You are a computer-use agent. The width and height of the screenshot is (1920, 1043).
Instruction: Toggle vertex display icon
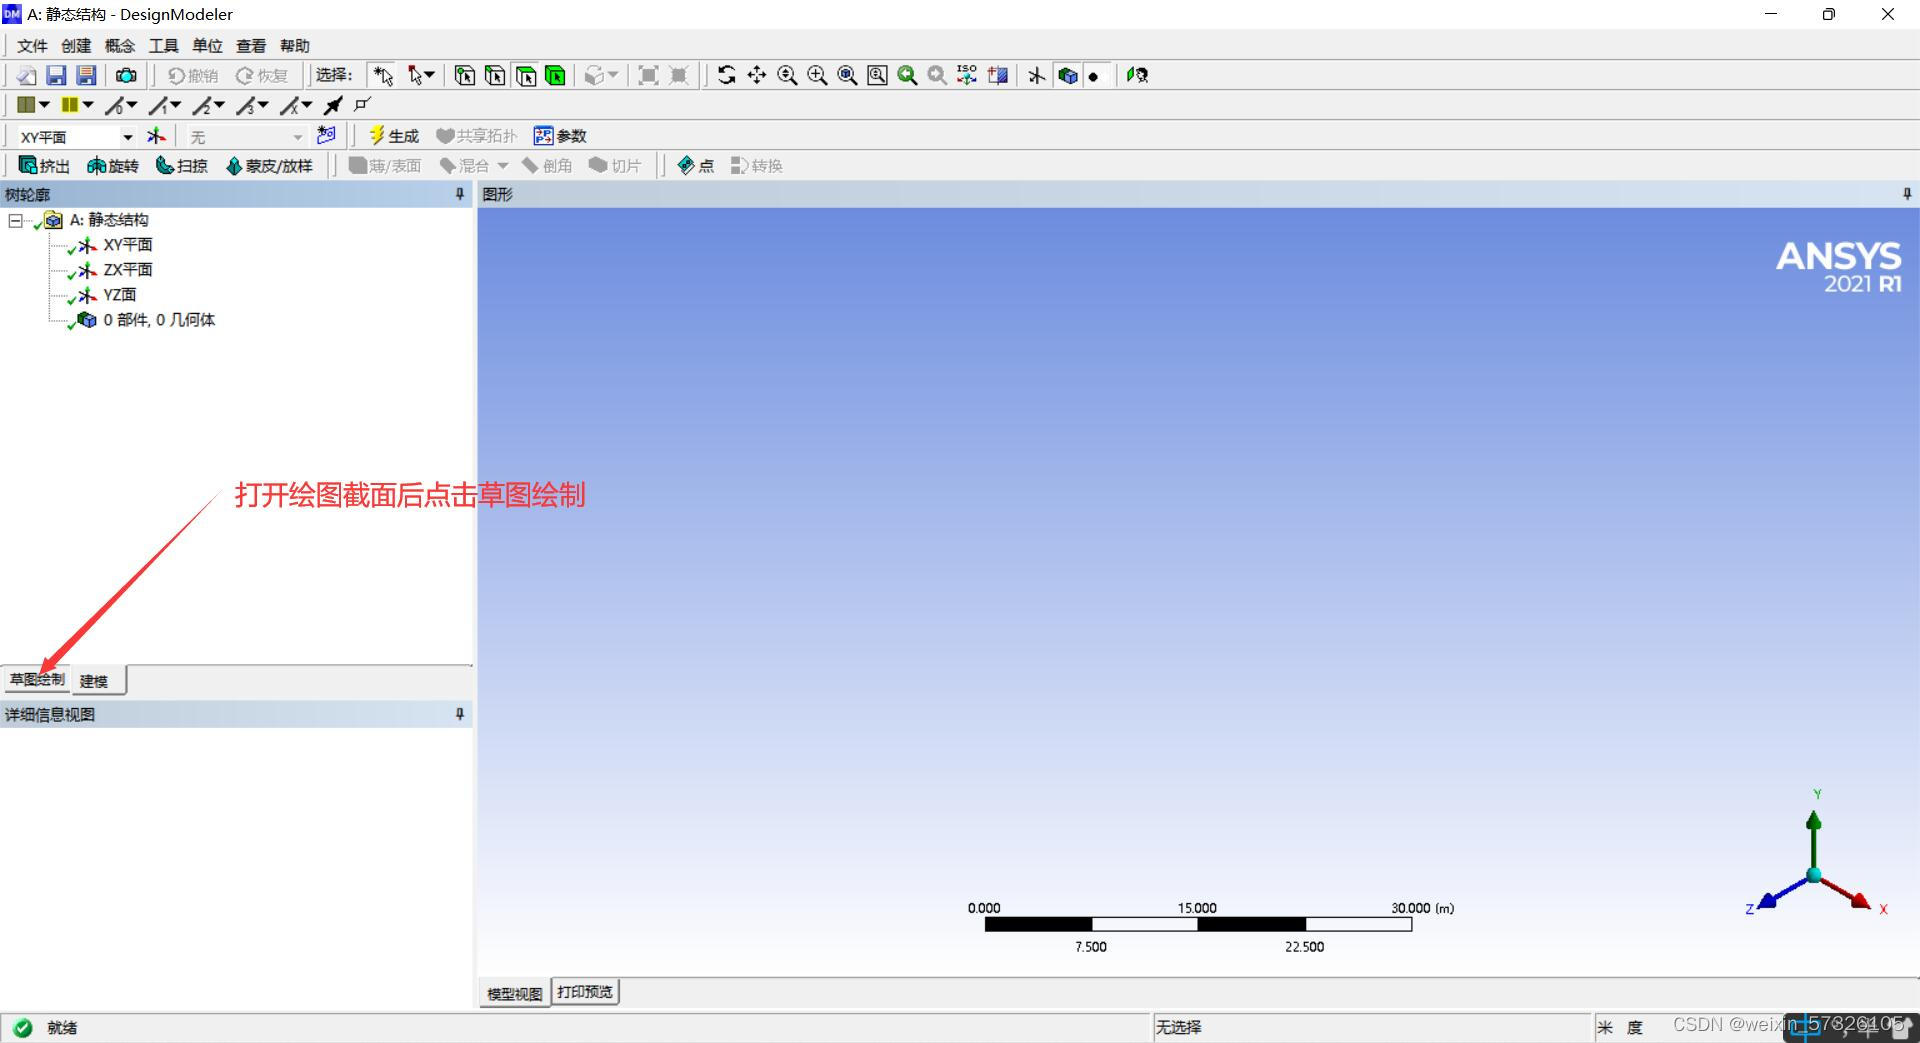tap(362, 104)
